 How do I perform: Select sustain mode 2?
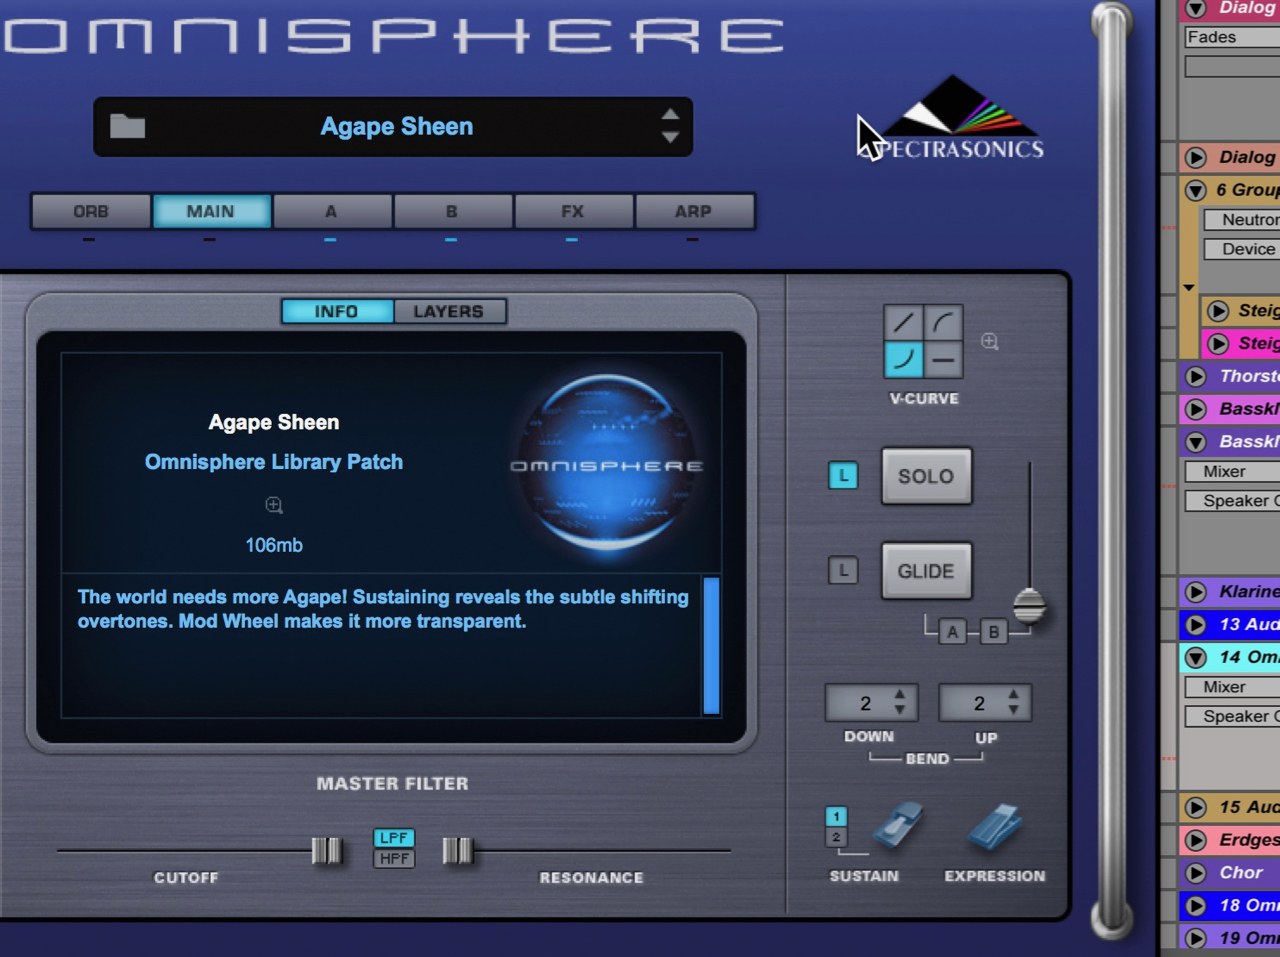836,837
